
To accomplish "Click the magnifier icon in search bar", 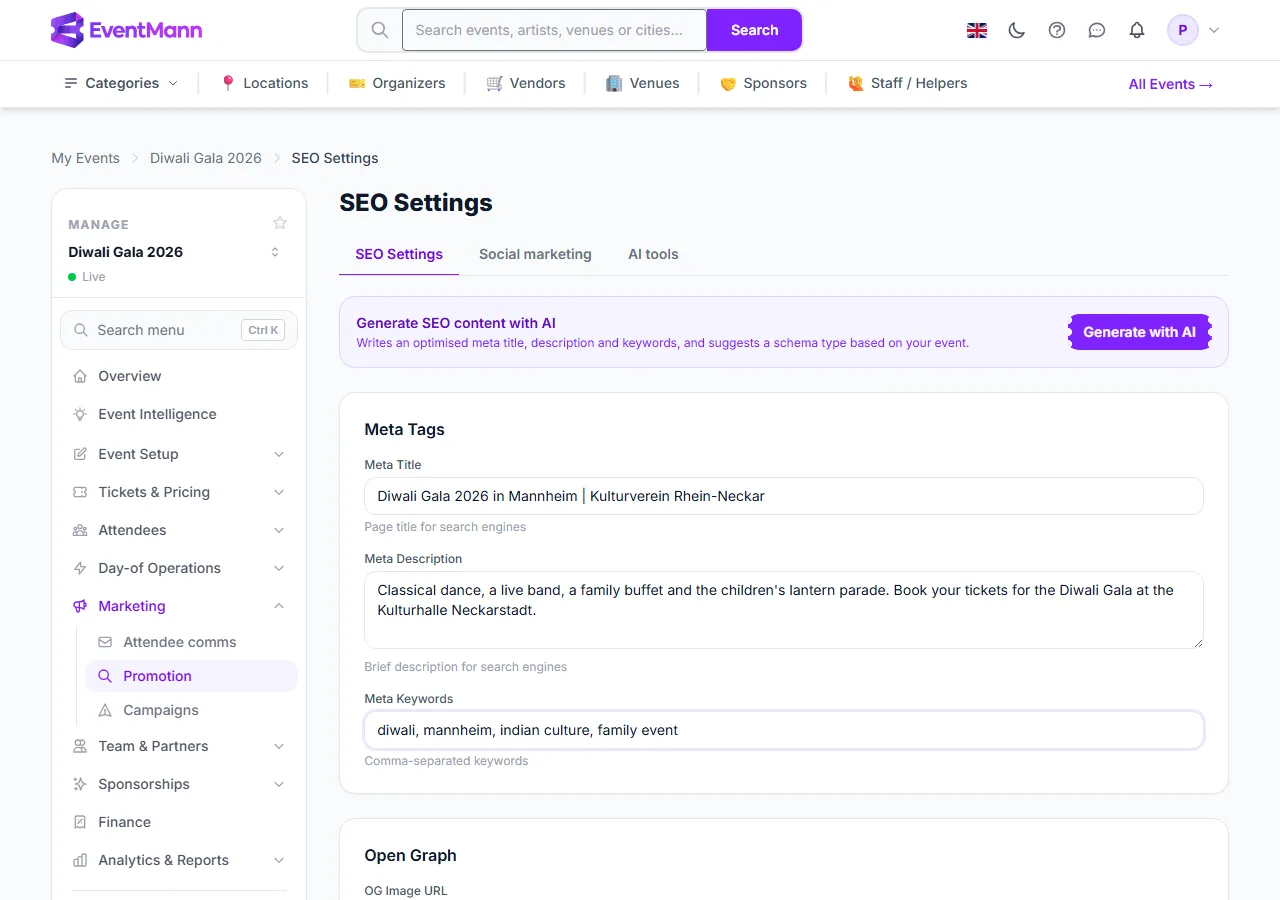I will click(x=380, y=30).
